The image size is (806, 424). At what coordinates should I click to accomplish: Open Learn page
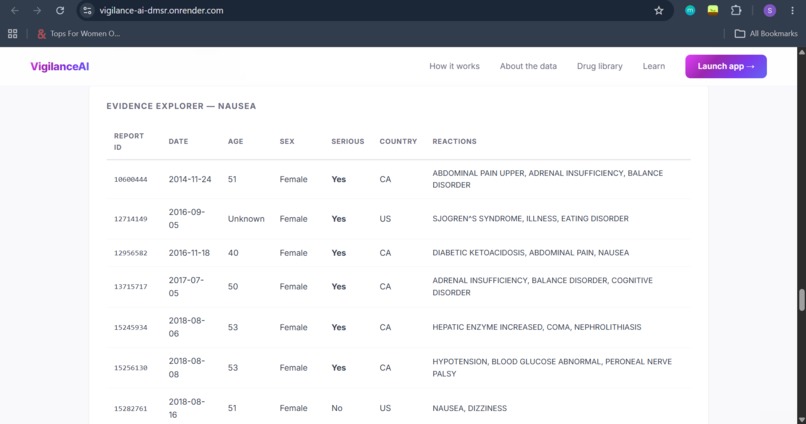pyautogui.click(x=653, y=66)
